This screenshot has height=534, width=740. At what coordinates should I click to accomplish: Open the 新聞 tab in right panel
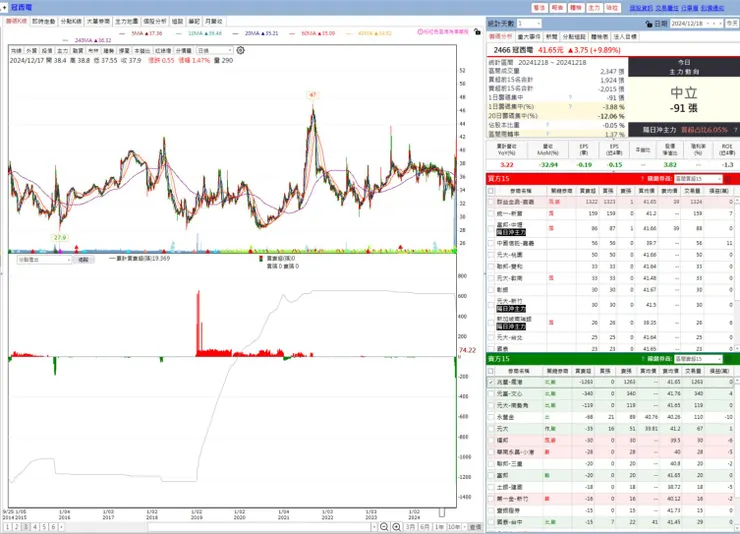coord(552,36)
